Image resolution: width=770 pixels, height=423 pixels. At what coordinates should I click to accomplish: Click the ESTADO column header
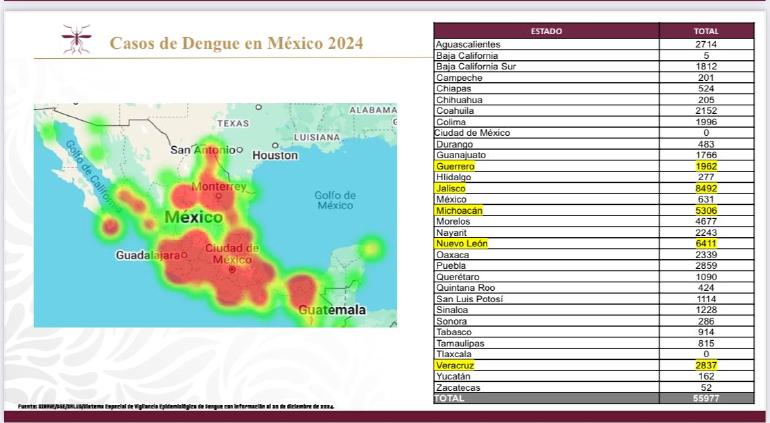(x=546, y=31)
